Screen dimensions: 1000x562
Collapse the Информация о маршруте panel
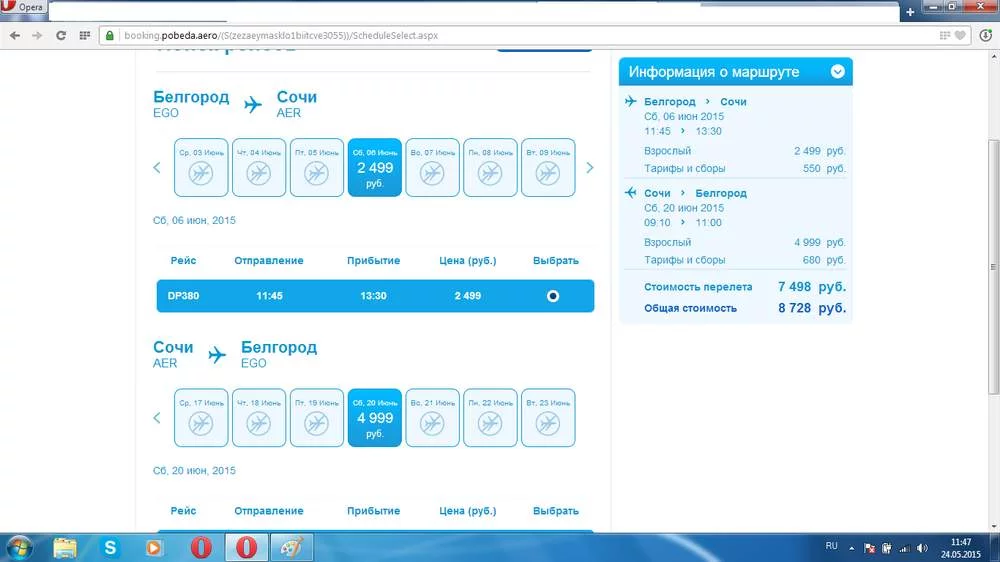pos(837,72)
